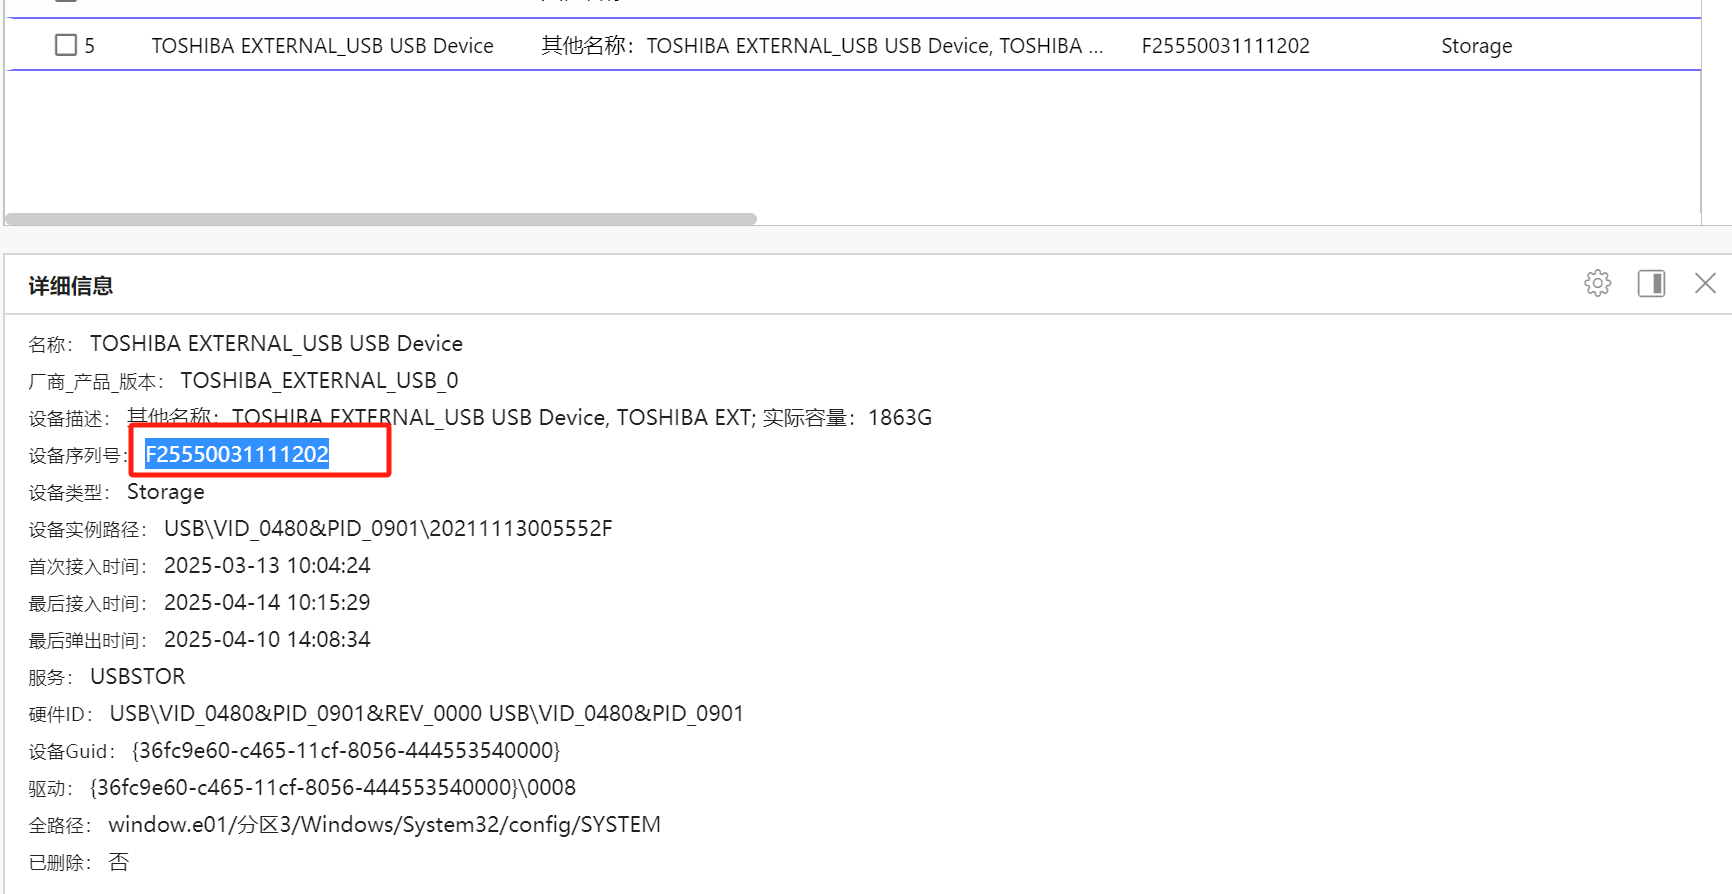This screenshot has height=894, width=1732.
Task: Close the 详细信息 details panel
Action: pos(1705,284)
